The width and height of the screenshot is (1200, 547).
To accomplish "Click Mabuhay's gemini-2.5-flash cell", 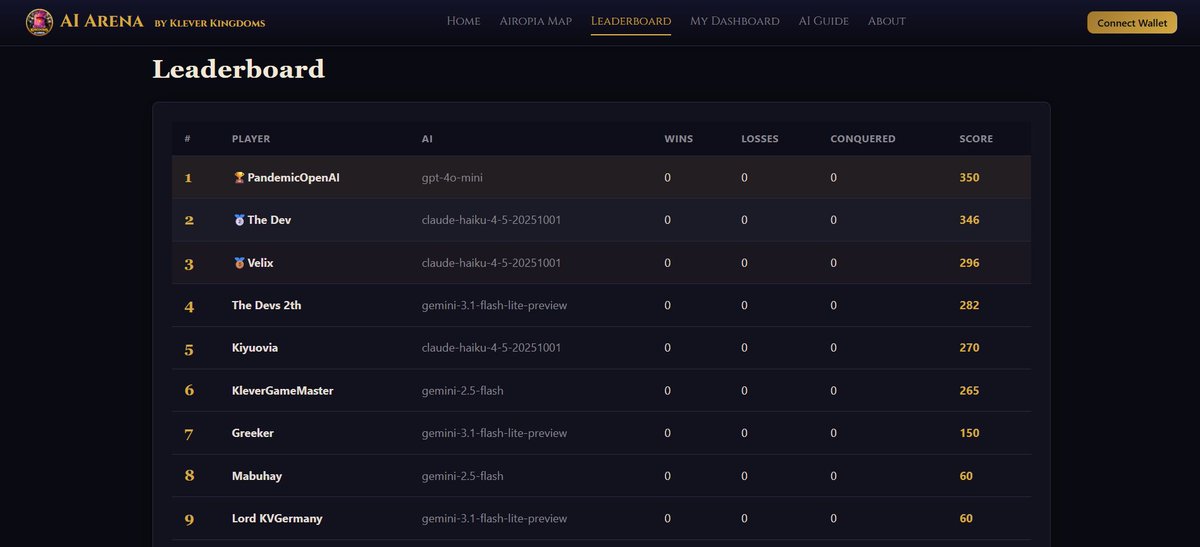I will (463, 476).
